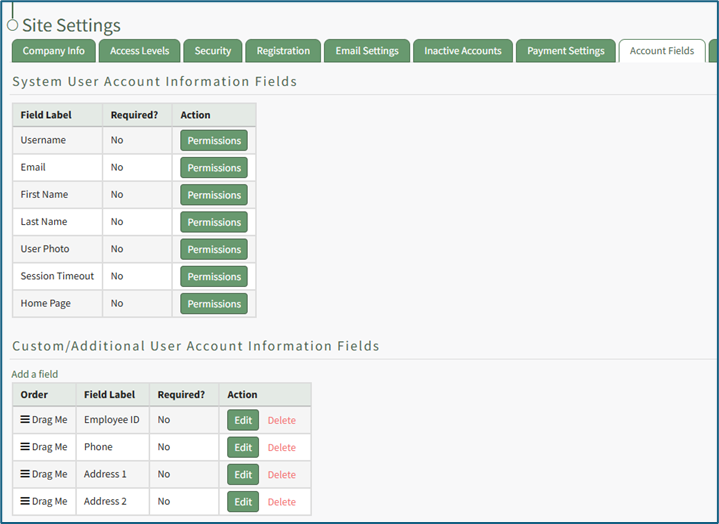Go to the Email Settings tab
The width and height of the screenshot is (719, 524).
366,51
